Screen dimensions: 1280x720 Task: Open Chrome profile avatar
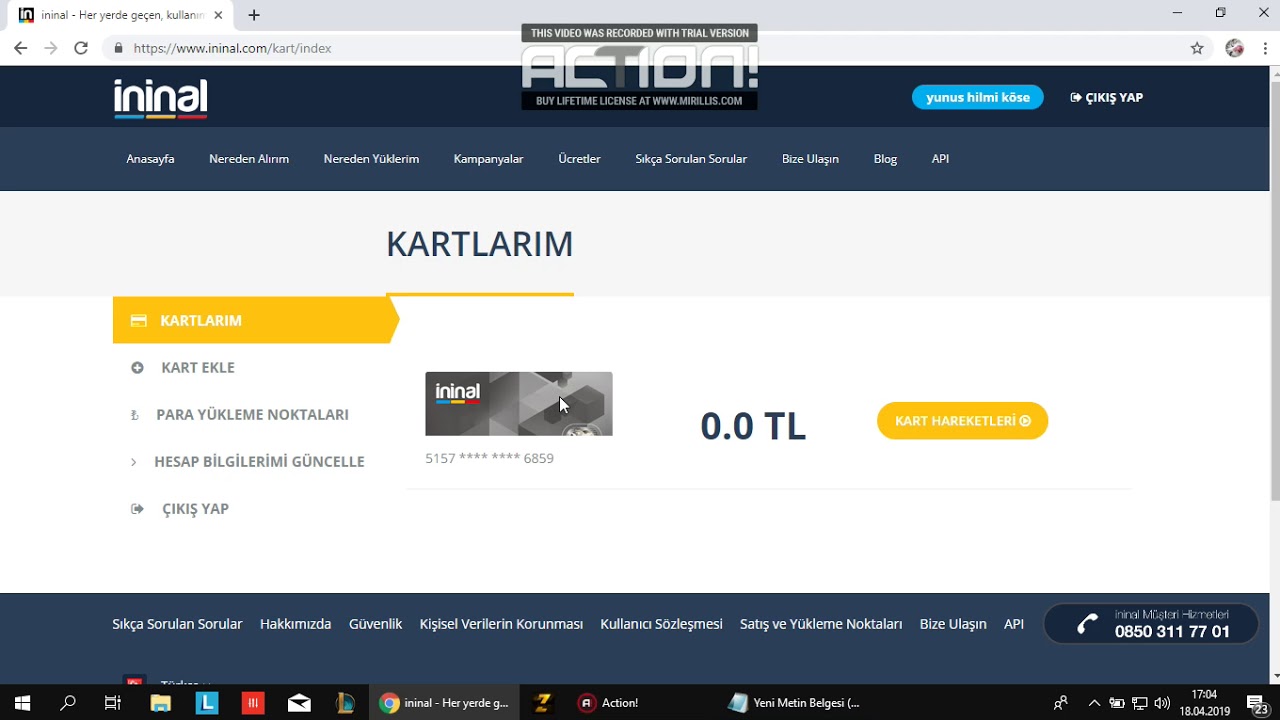pos(1235,48)
